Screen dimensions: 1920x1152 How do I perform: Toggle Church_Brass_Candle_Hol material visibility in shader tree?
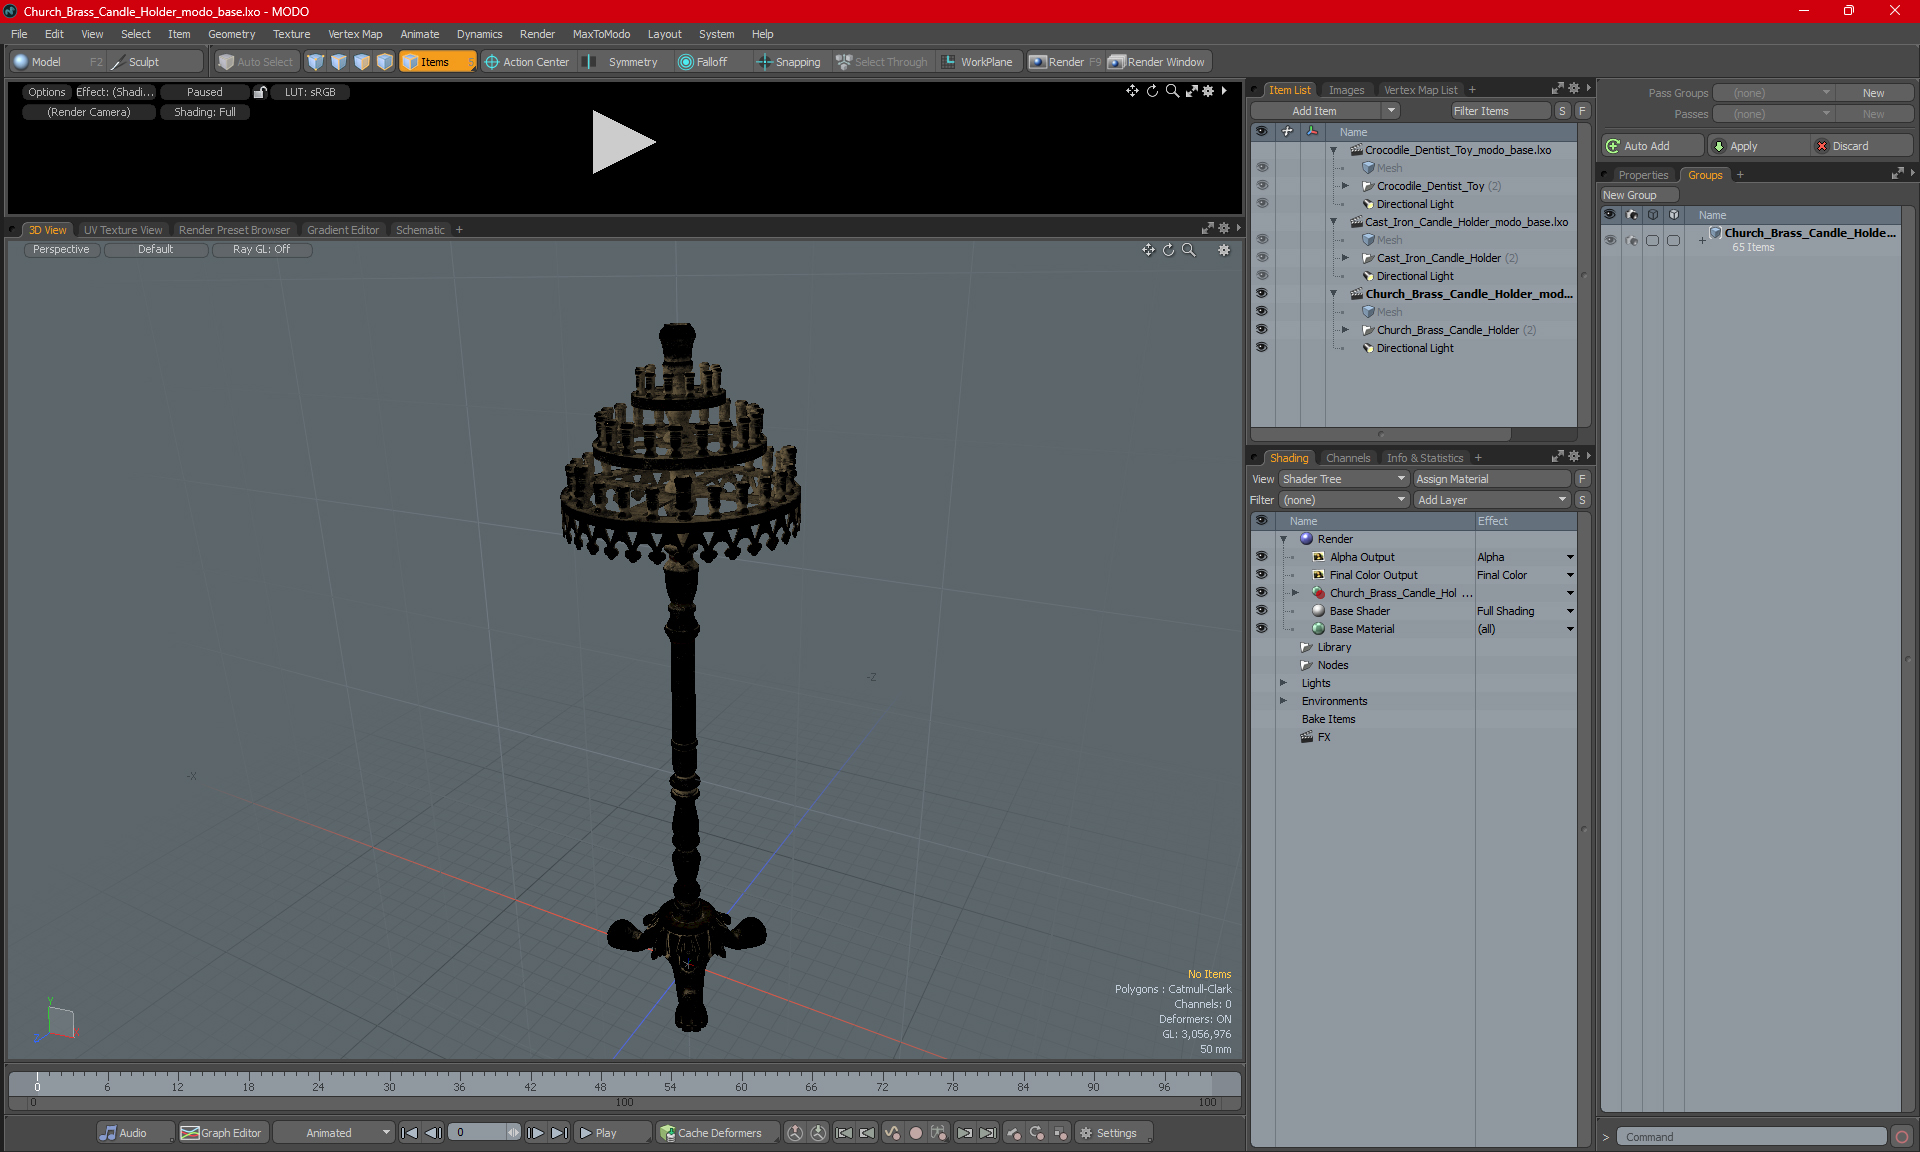pyautogui.click(x=1261, y=593)
